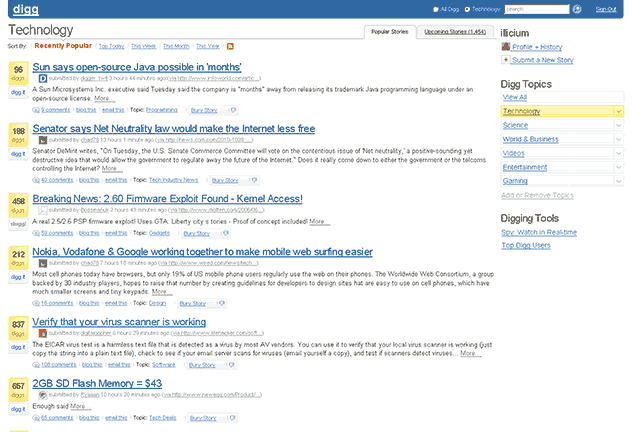Open Spy: Watch in Real-time
Image resolution: width=632 pixels, height=432 pixels.
pos(539,233)
